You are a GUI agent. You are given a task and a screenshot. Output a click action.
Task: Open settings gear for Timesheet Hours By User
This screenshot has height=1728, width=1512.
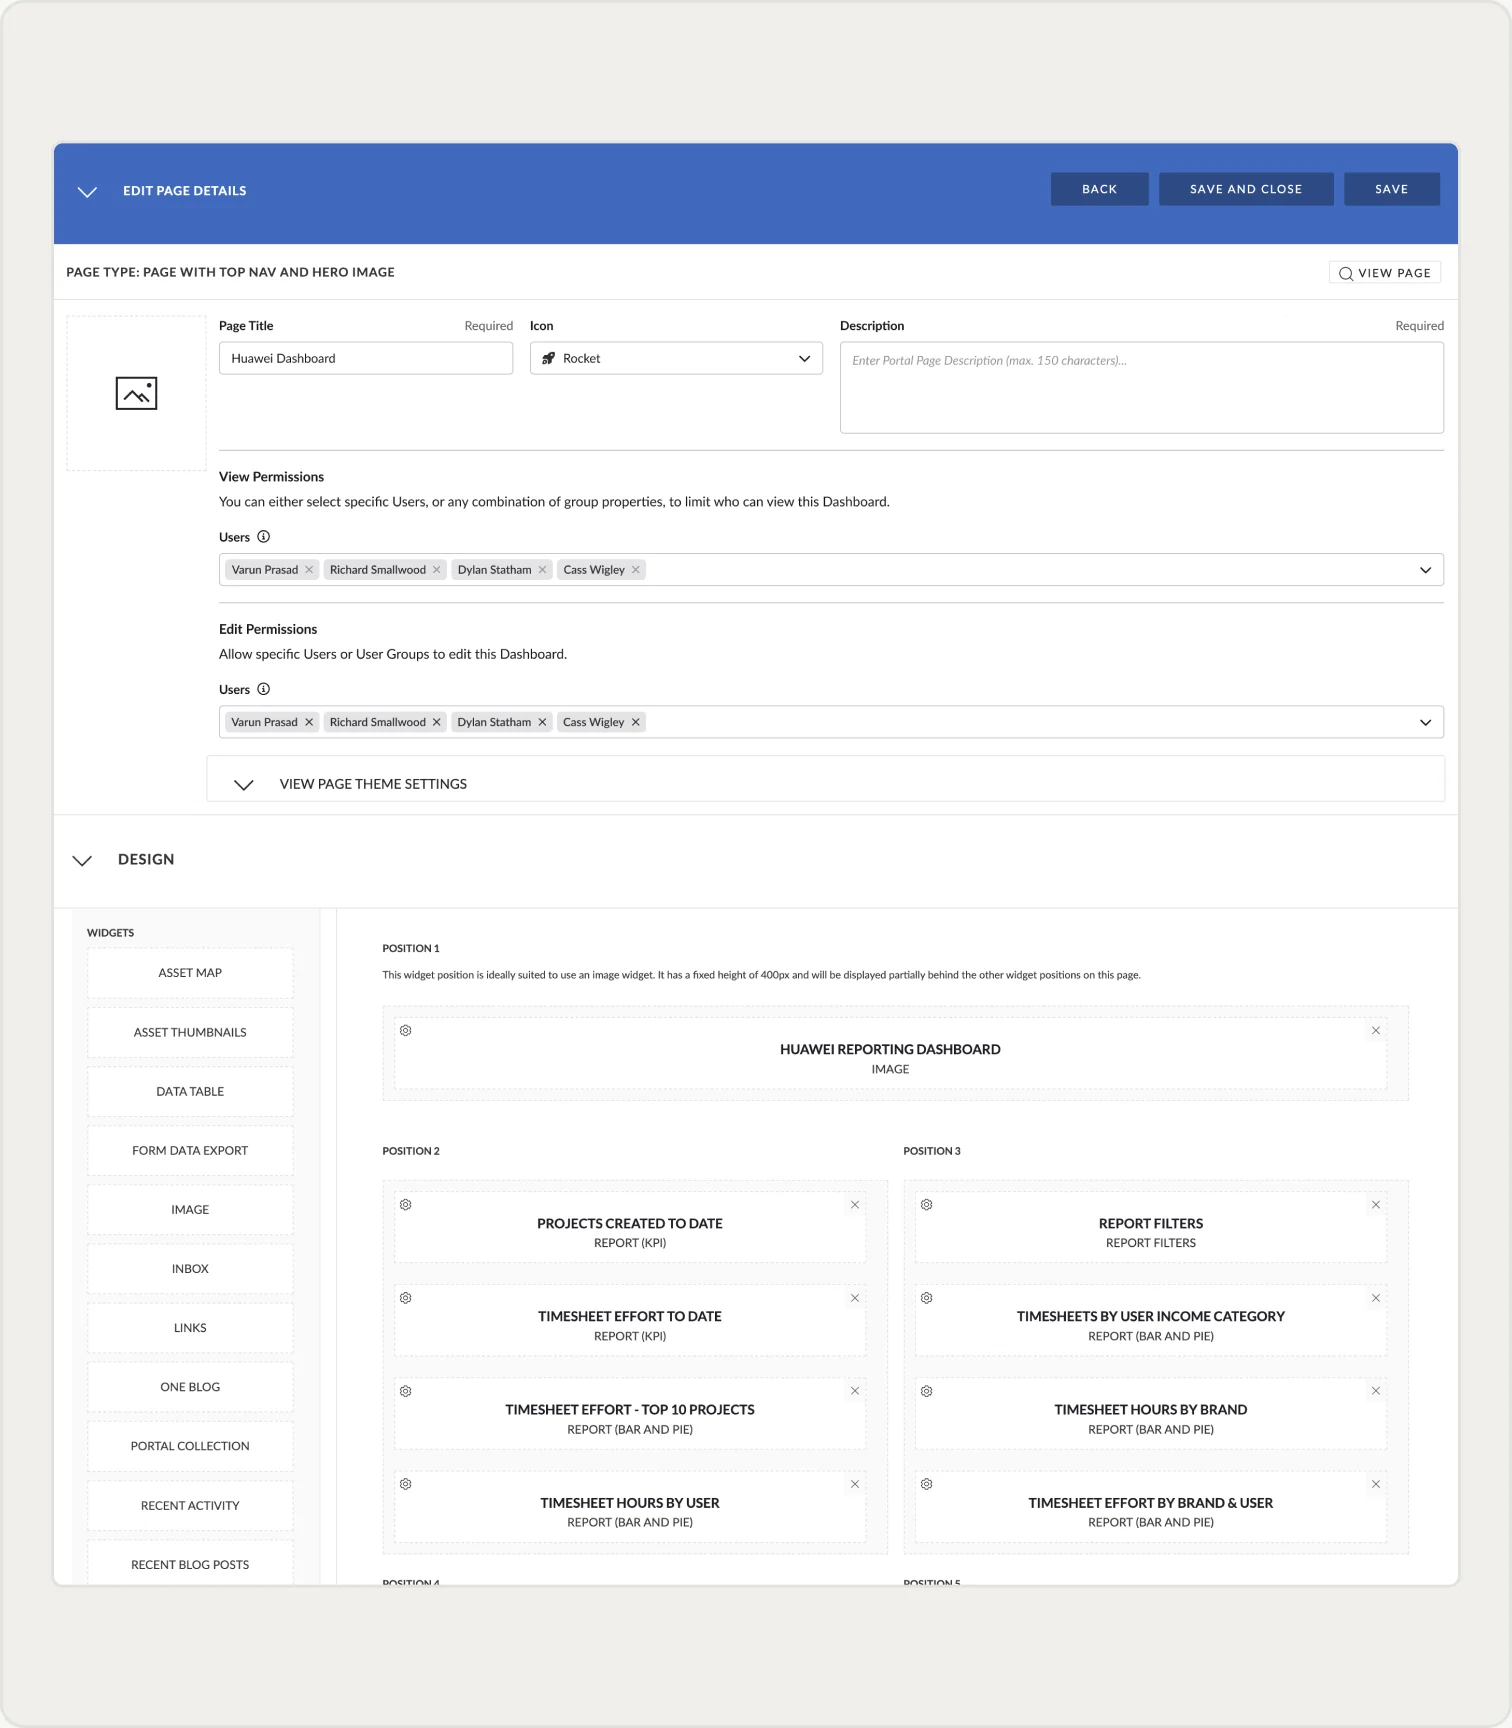[406, 1484]
